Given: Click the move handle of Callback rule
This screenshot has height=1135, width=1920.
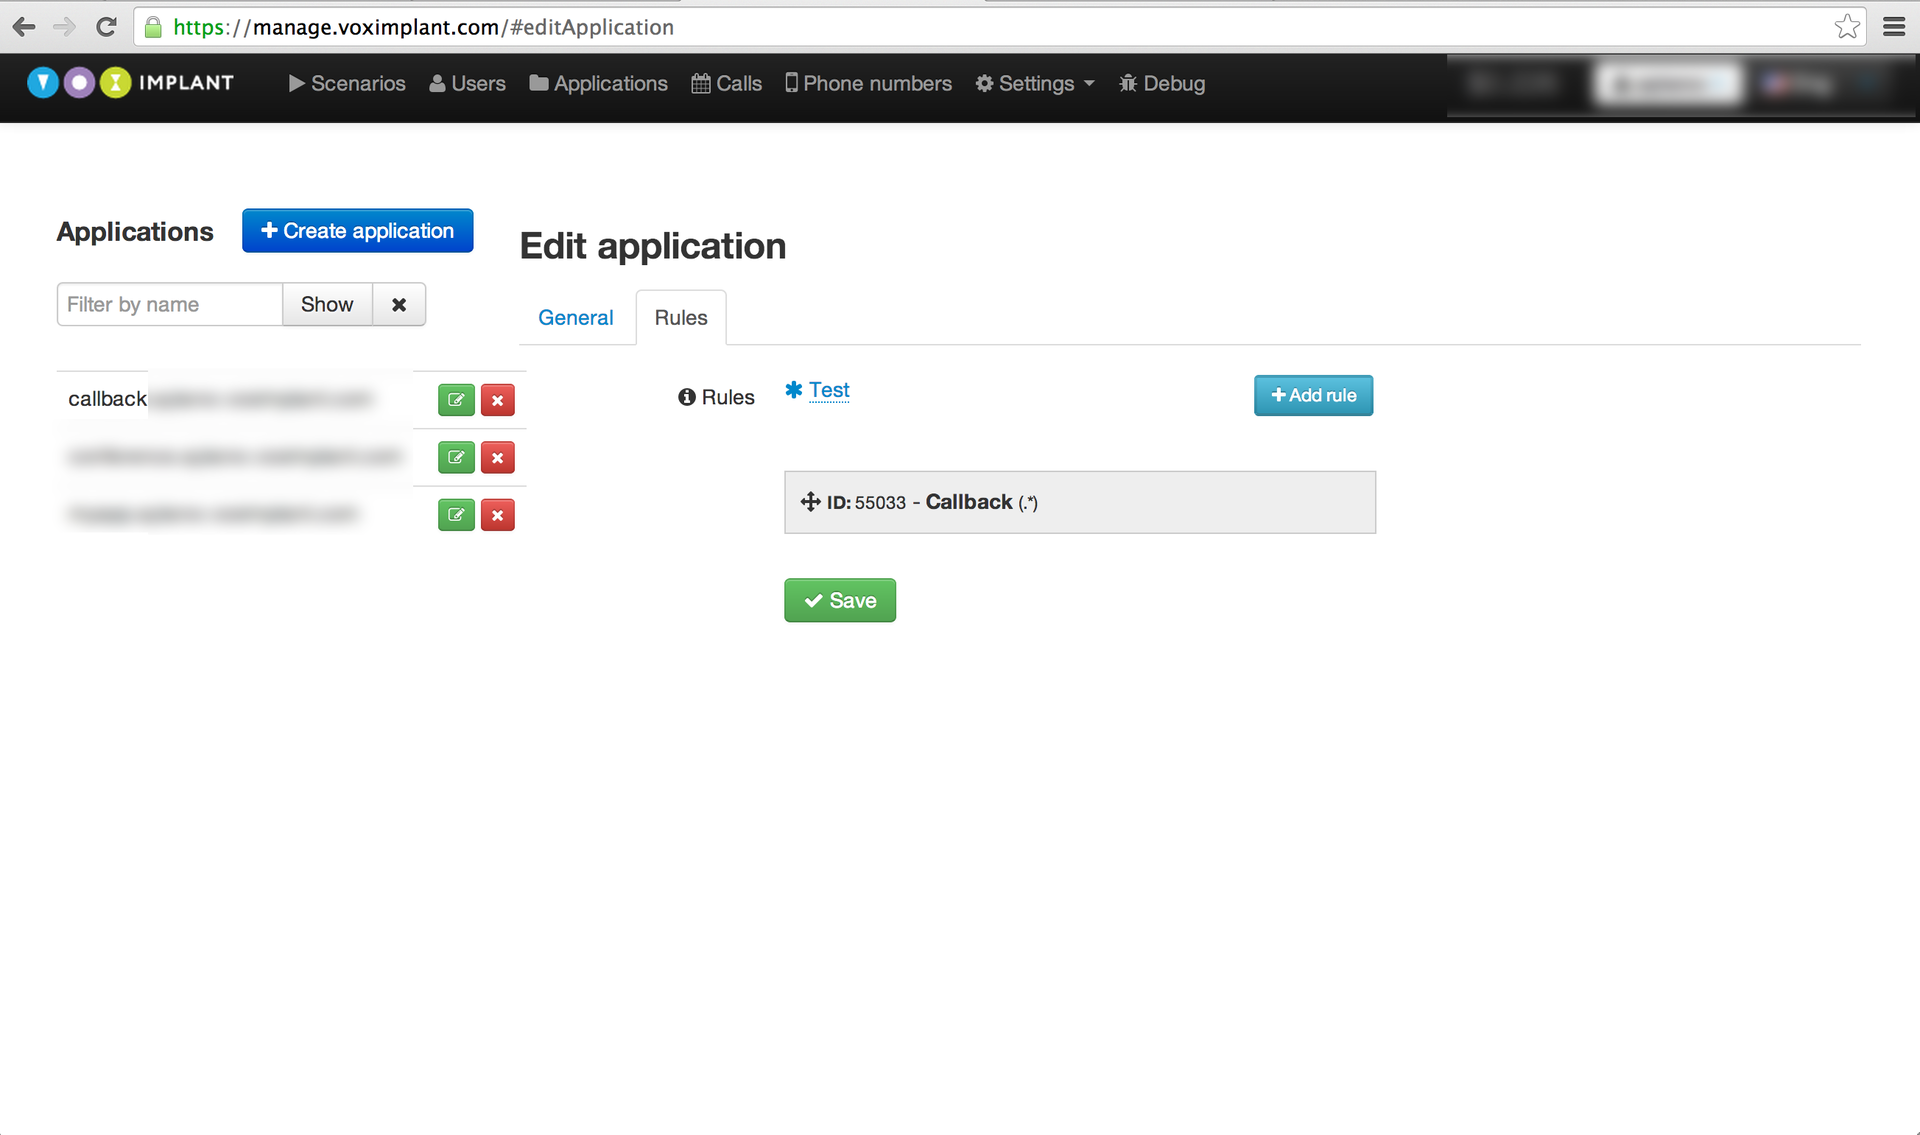Looking at the screenshot, I should tap(810, 502).
